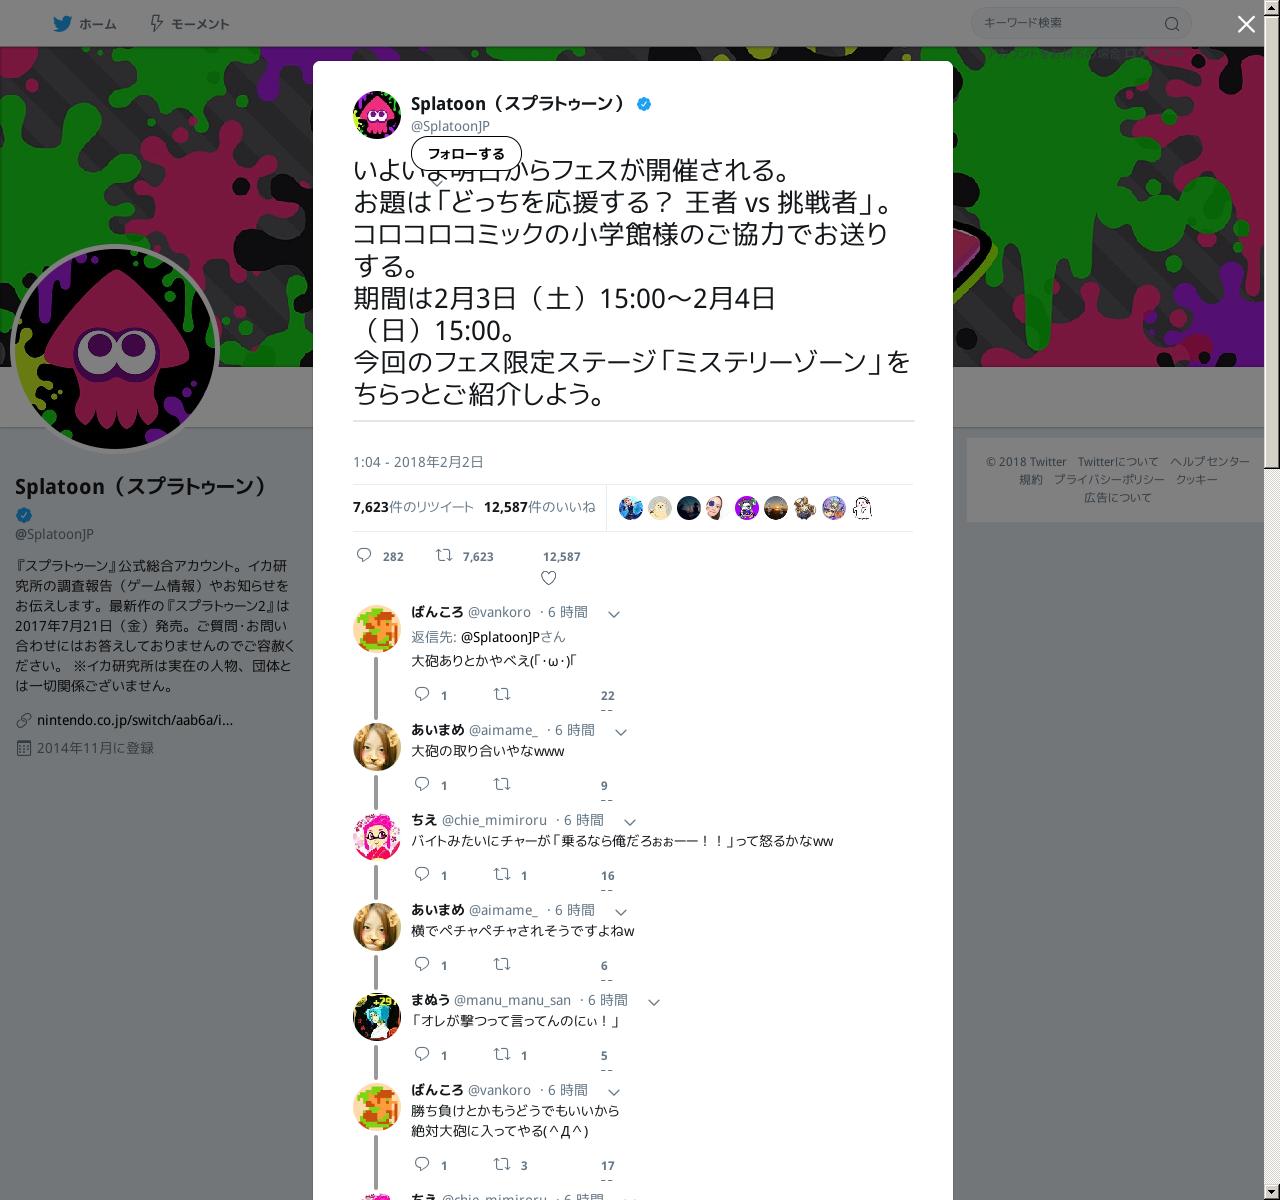View the 7,623 retweets list
The image size is (1280, 1200).
tap(413, 507)
